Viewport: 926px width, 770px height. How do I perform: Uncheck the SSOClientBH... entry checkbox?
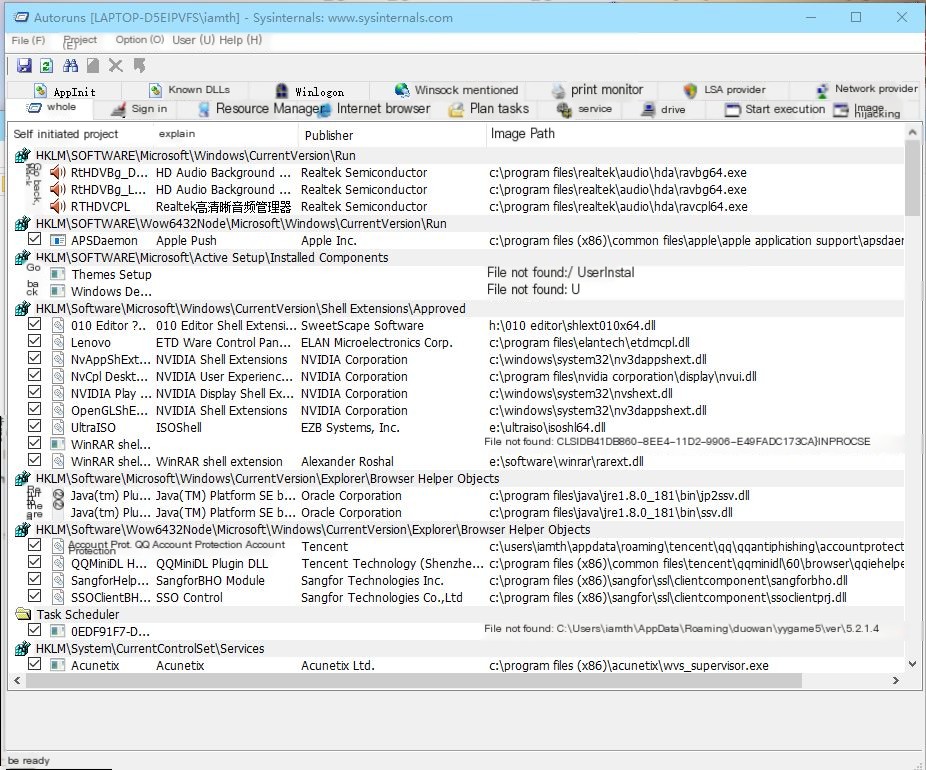click(x=34, y=596)
